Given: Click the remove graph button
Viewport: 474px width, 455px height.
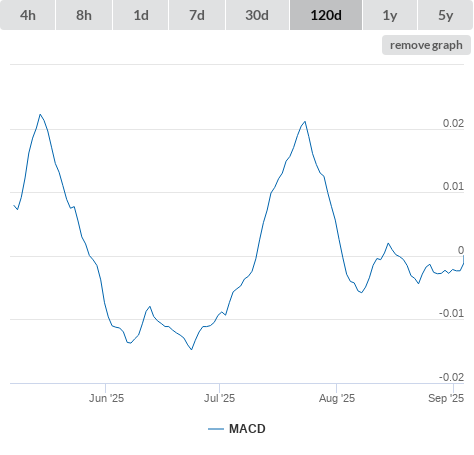Looking at the screenshot, I should [x=426, y=45].
